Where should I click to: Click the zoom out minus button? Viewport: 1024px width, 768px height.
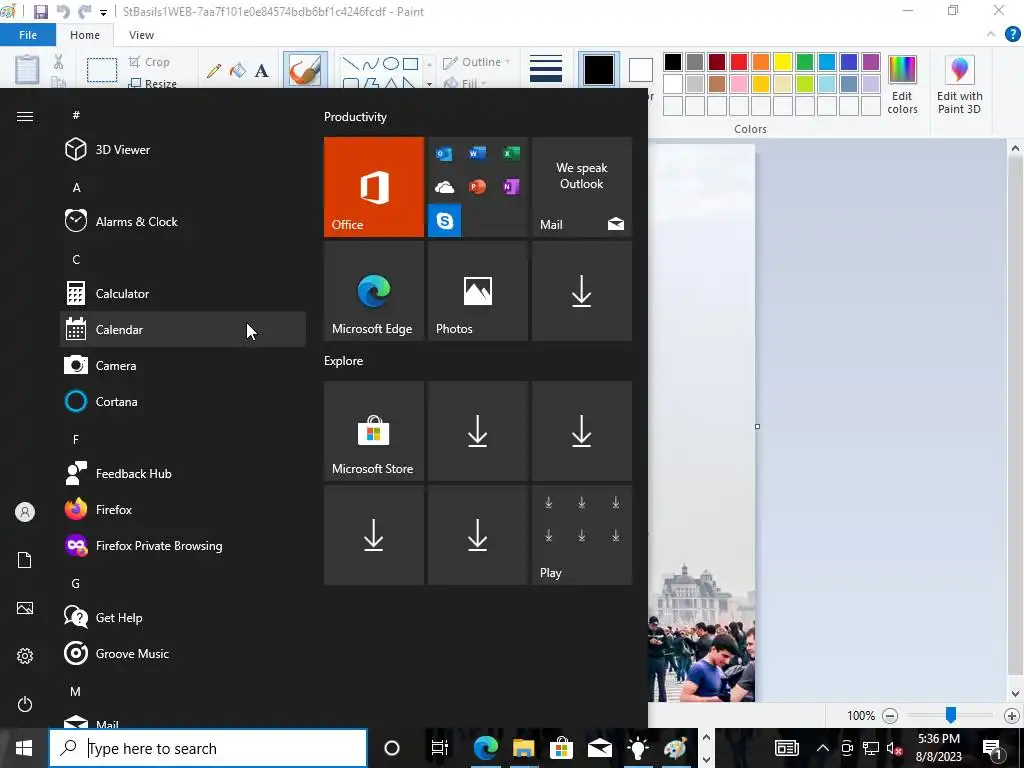point(889,716)
